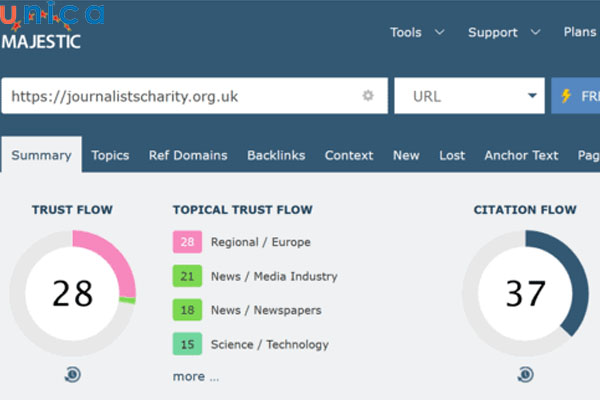Click the URL search input field
Image resolution: width=600 pixels, height=400 pixels.
click(180, 97)
